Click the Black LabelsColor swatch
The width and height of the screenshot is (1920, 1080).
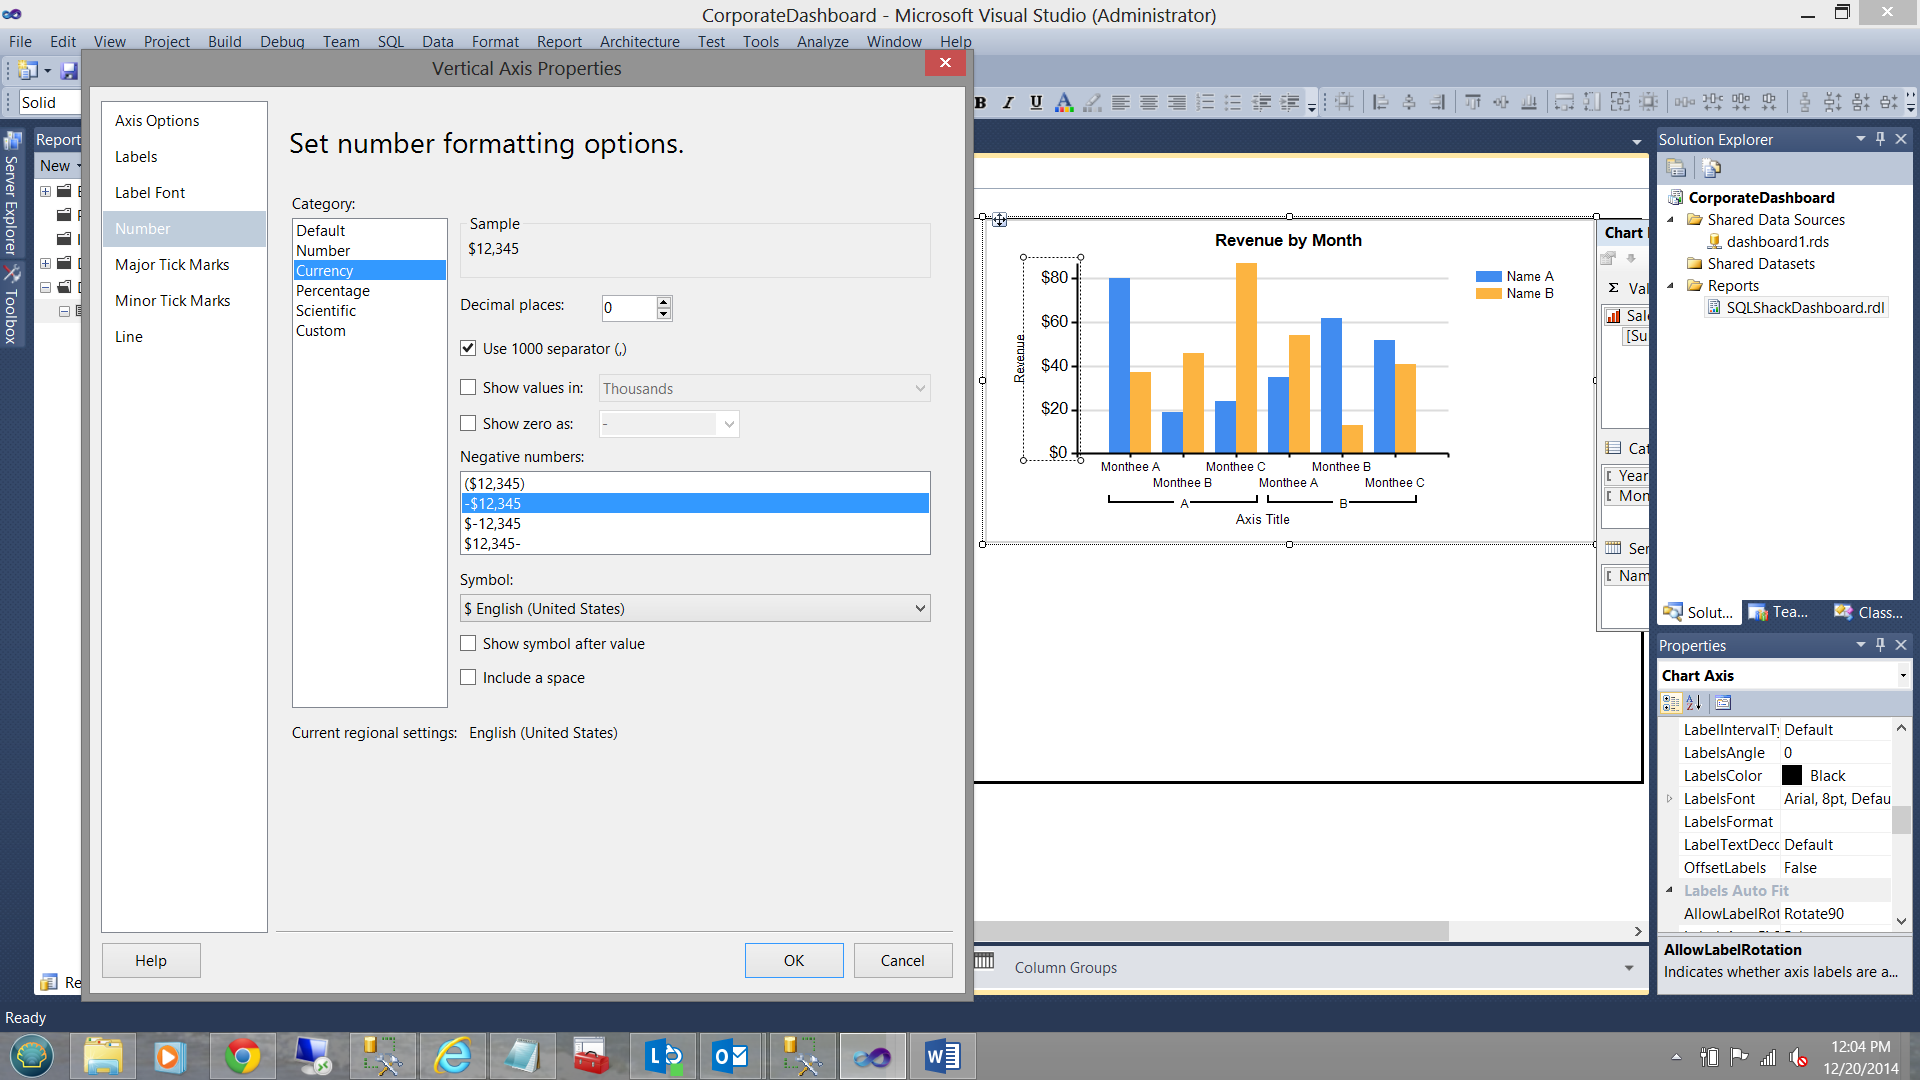click(x=1792, y=776)
